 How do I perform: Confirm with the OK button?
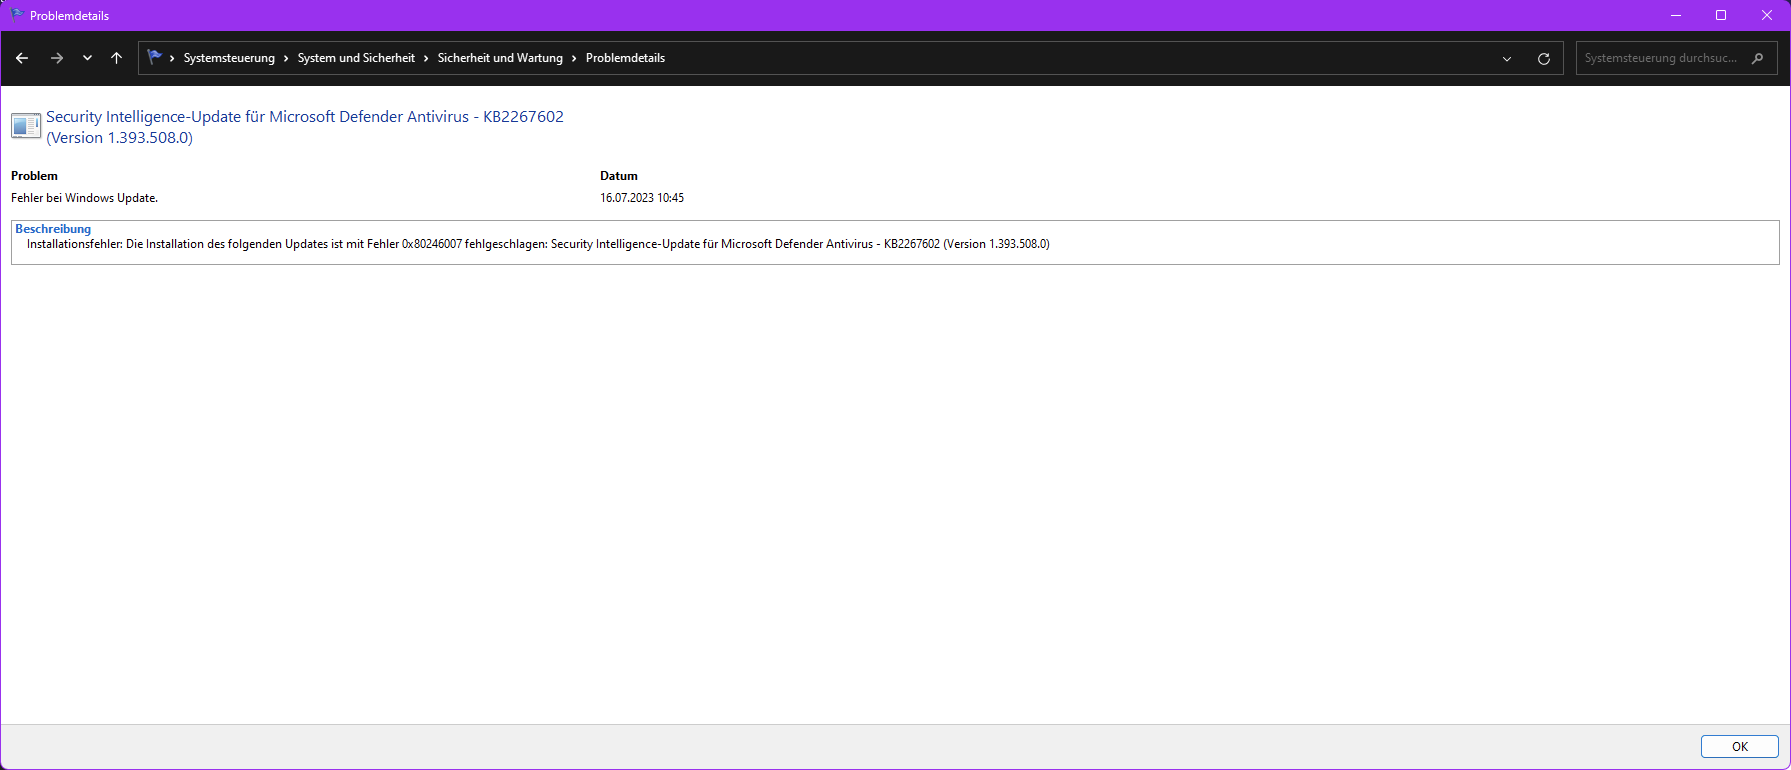click(x=1740, y=747)
